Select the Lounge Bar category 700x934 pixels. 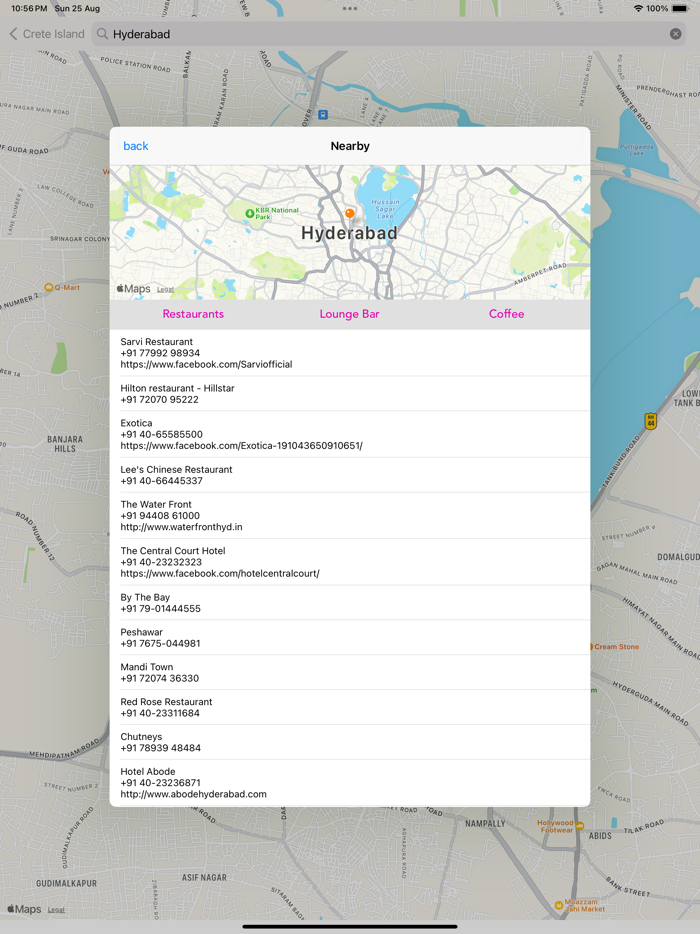tap(349, 314)
